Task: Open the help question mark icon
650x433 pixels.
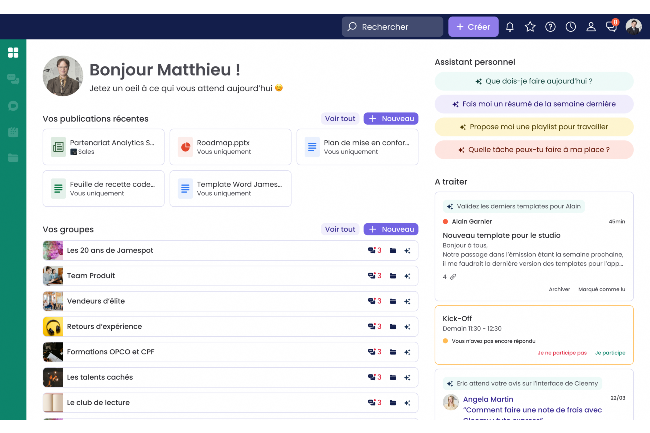Action: click(x=550, y=27)
